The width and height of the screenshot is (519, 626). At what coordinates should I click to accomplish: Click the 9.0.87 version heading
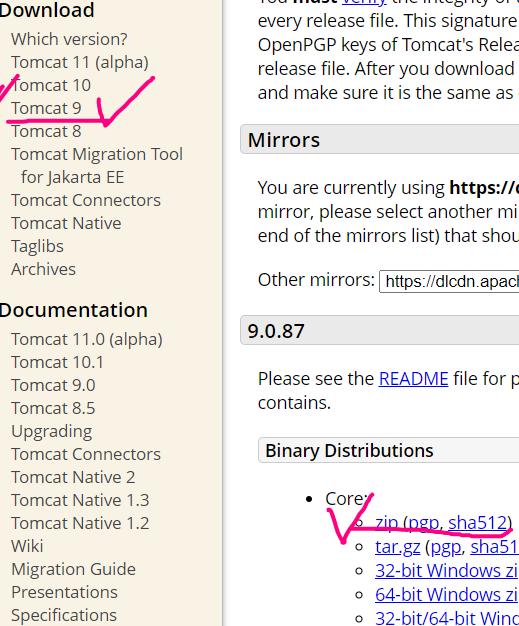276,331
